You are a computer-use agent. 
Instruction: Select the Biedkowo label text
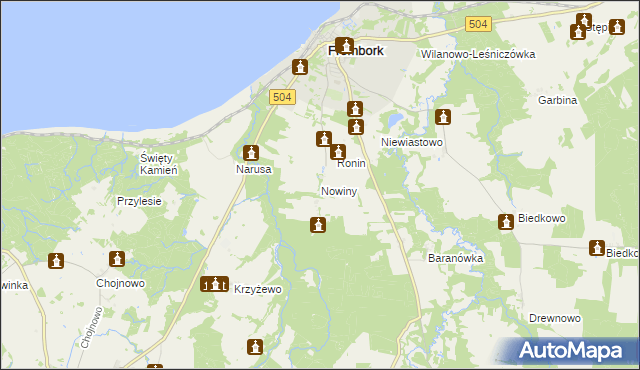(542, 218)
